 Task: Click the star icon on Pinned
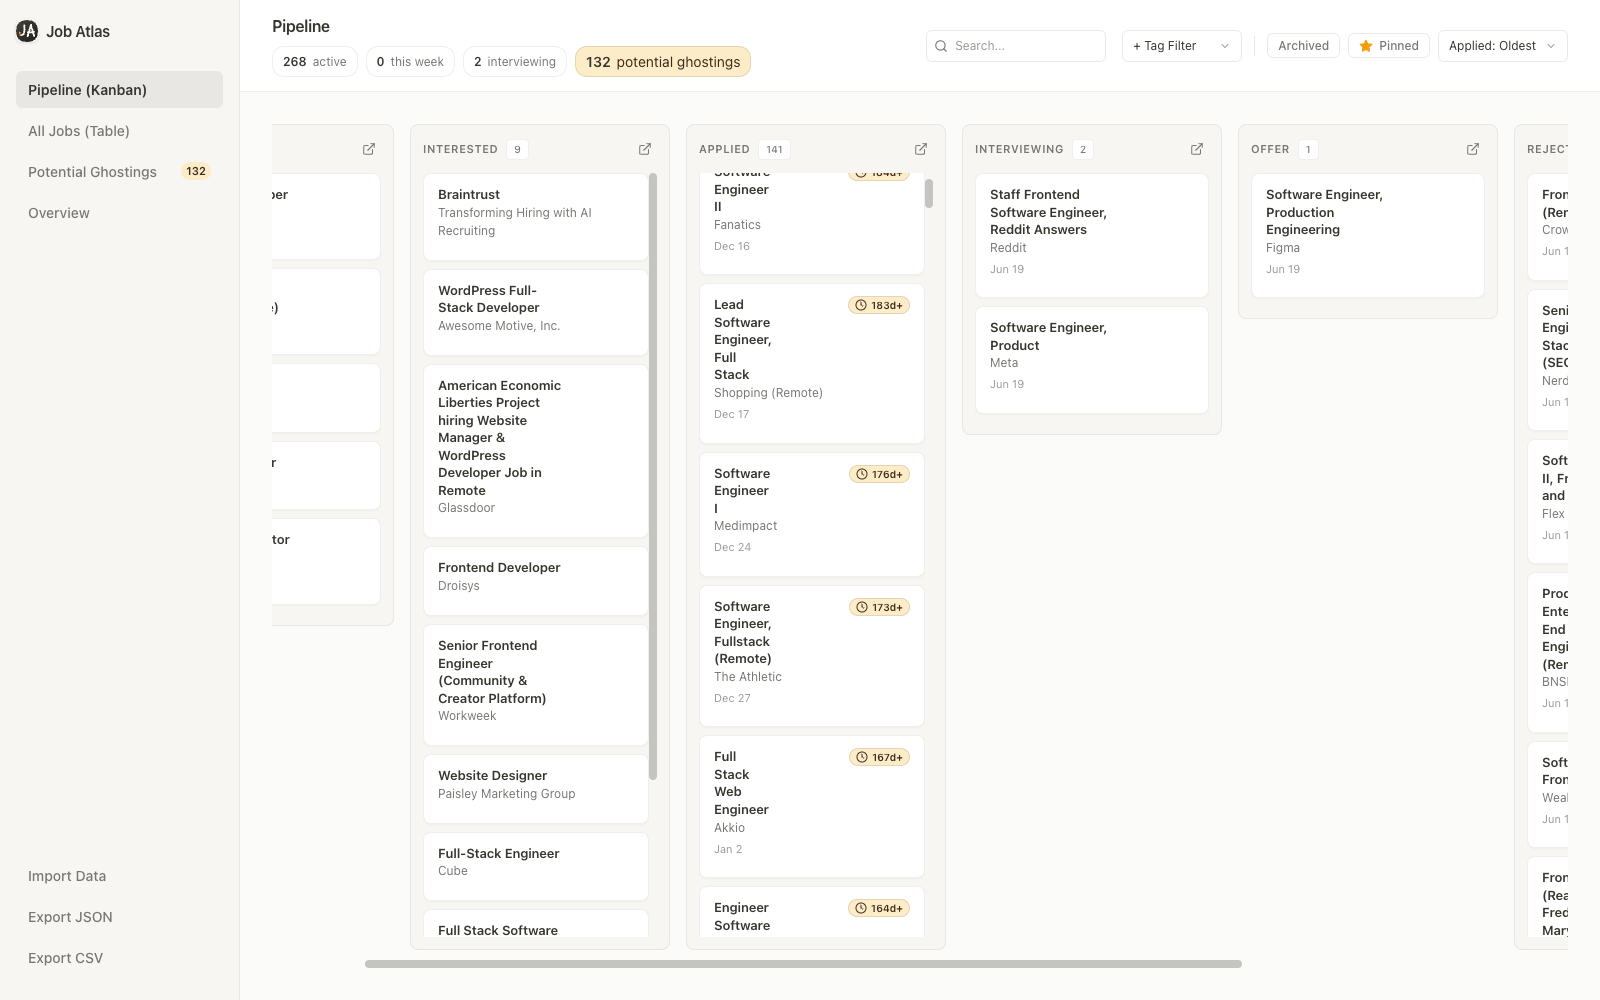pyautogui.click(x=1366, y=46)
